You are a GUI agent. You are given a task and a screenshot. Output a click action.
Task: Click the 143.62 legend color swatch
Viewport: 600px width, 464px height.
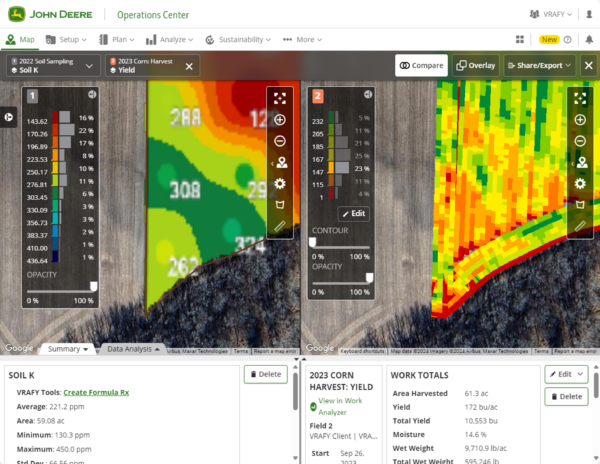pos(55,117)
